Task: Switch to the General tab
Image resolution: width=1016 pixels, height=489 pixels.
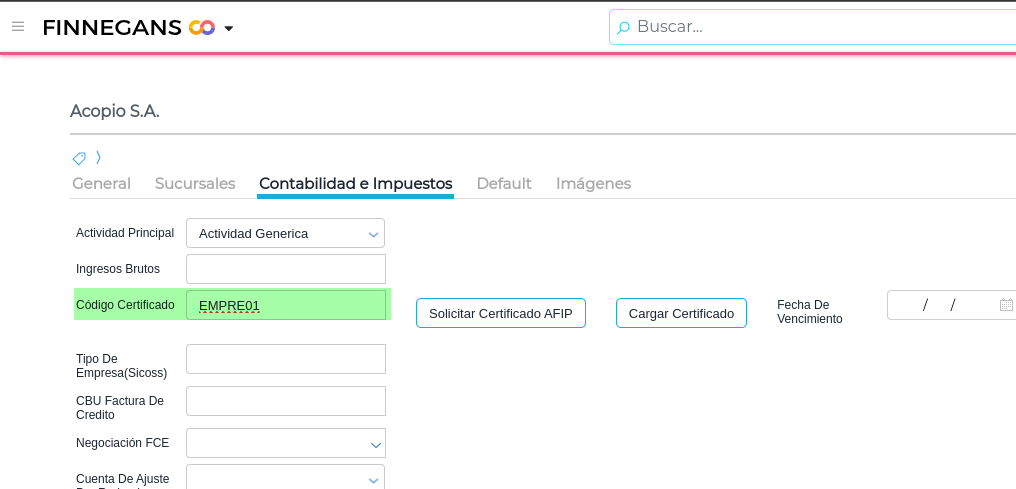Action: pos(101,184)
